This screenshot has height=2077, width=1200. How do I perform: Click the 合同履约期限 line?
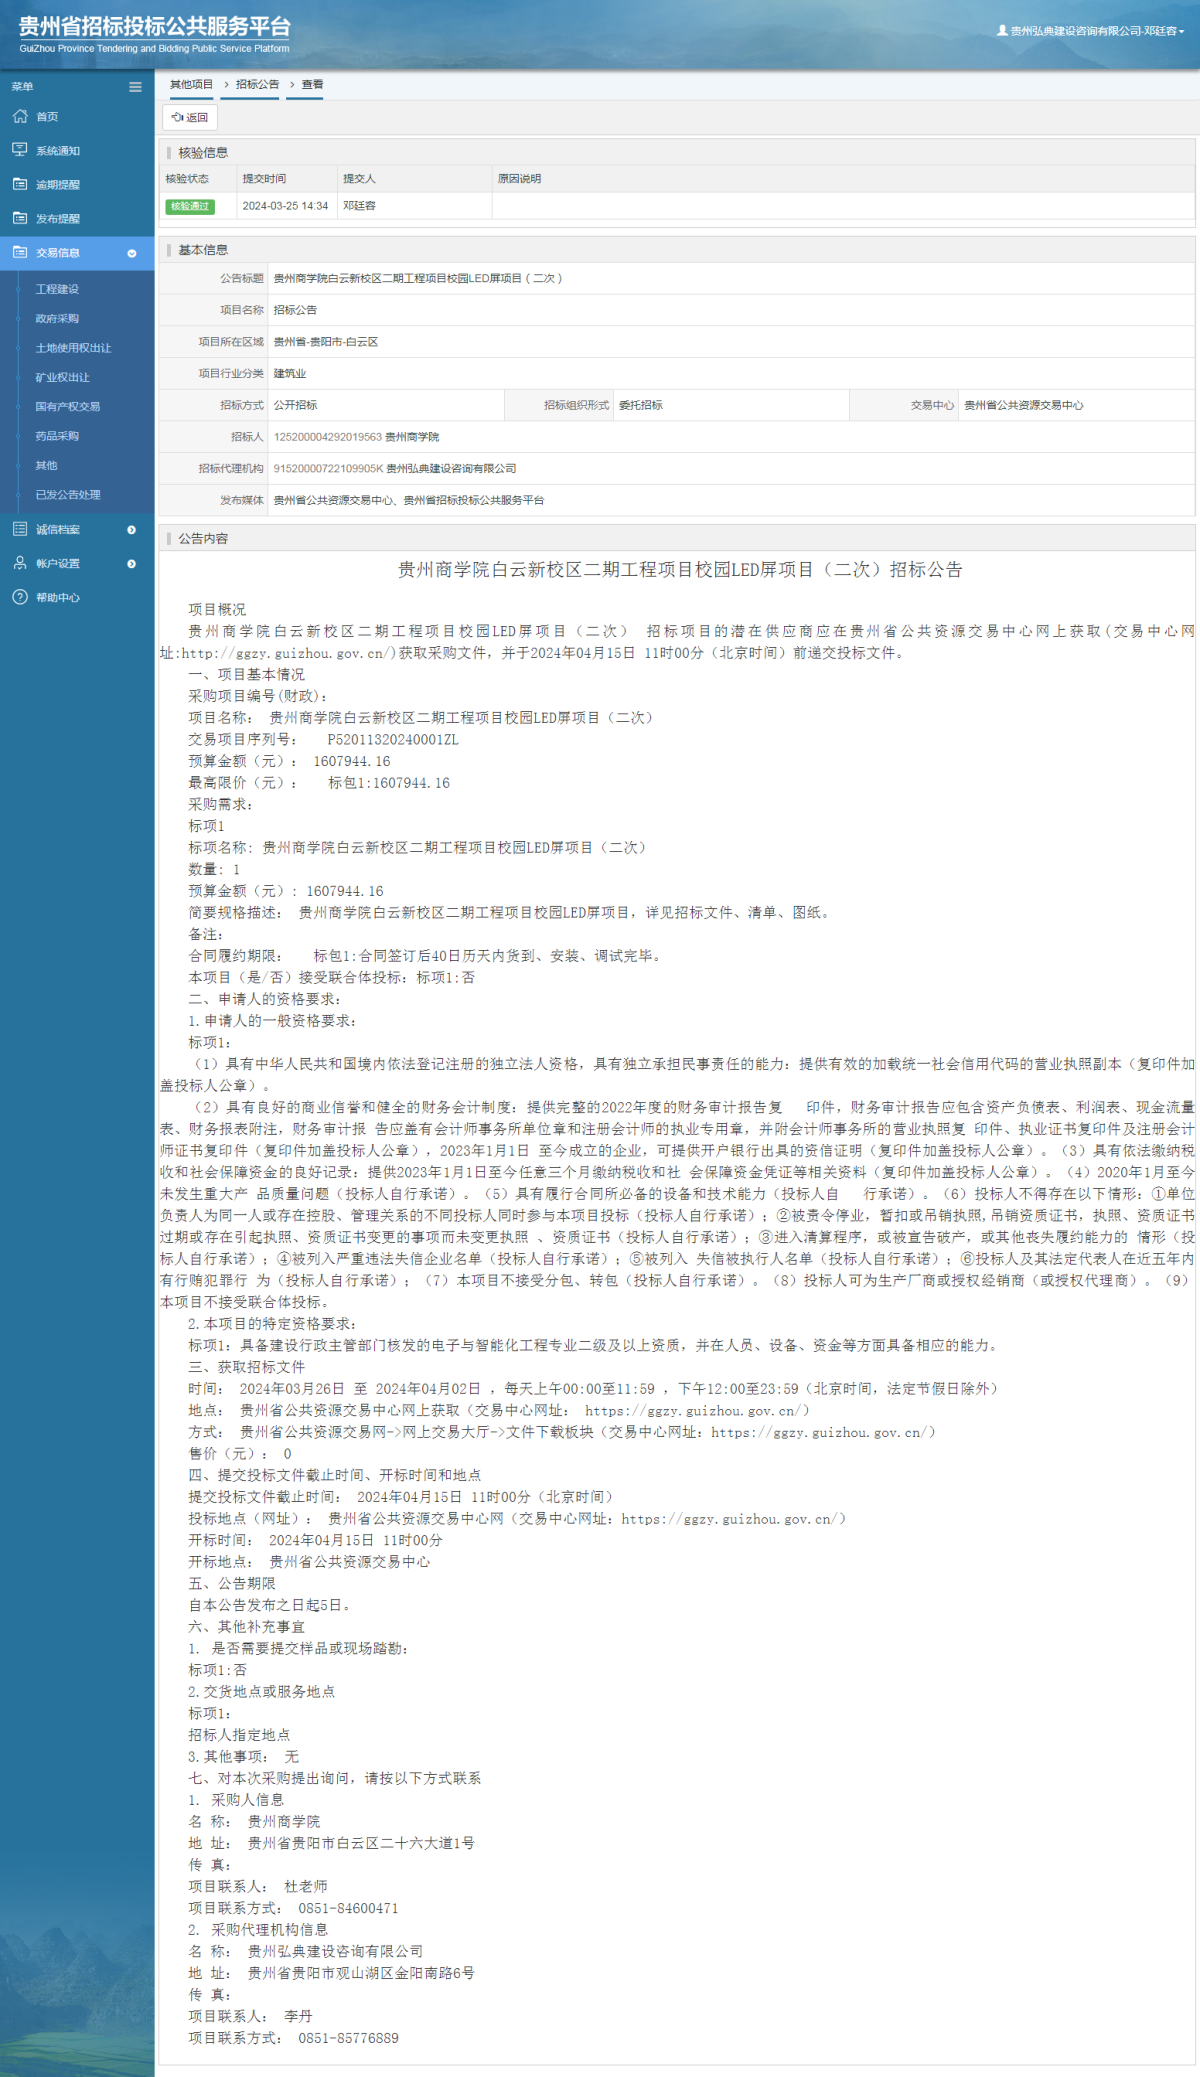point(425,956)
